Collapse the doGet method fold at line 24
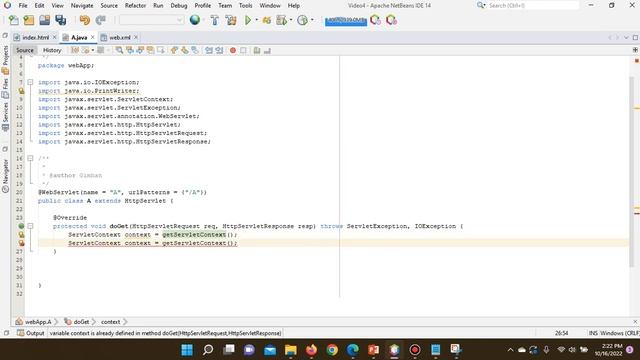 30,226
